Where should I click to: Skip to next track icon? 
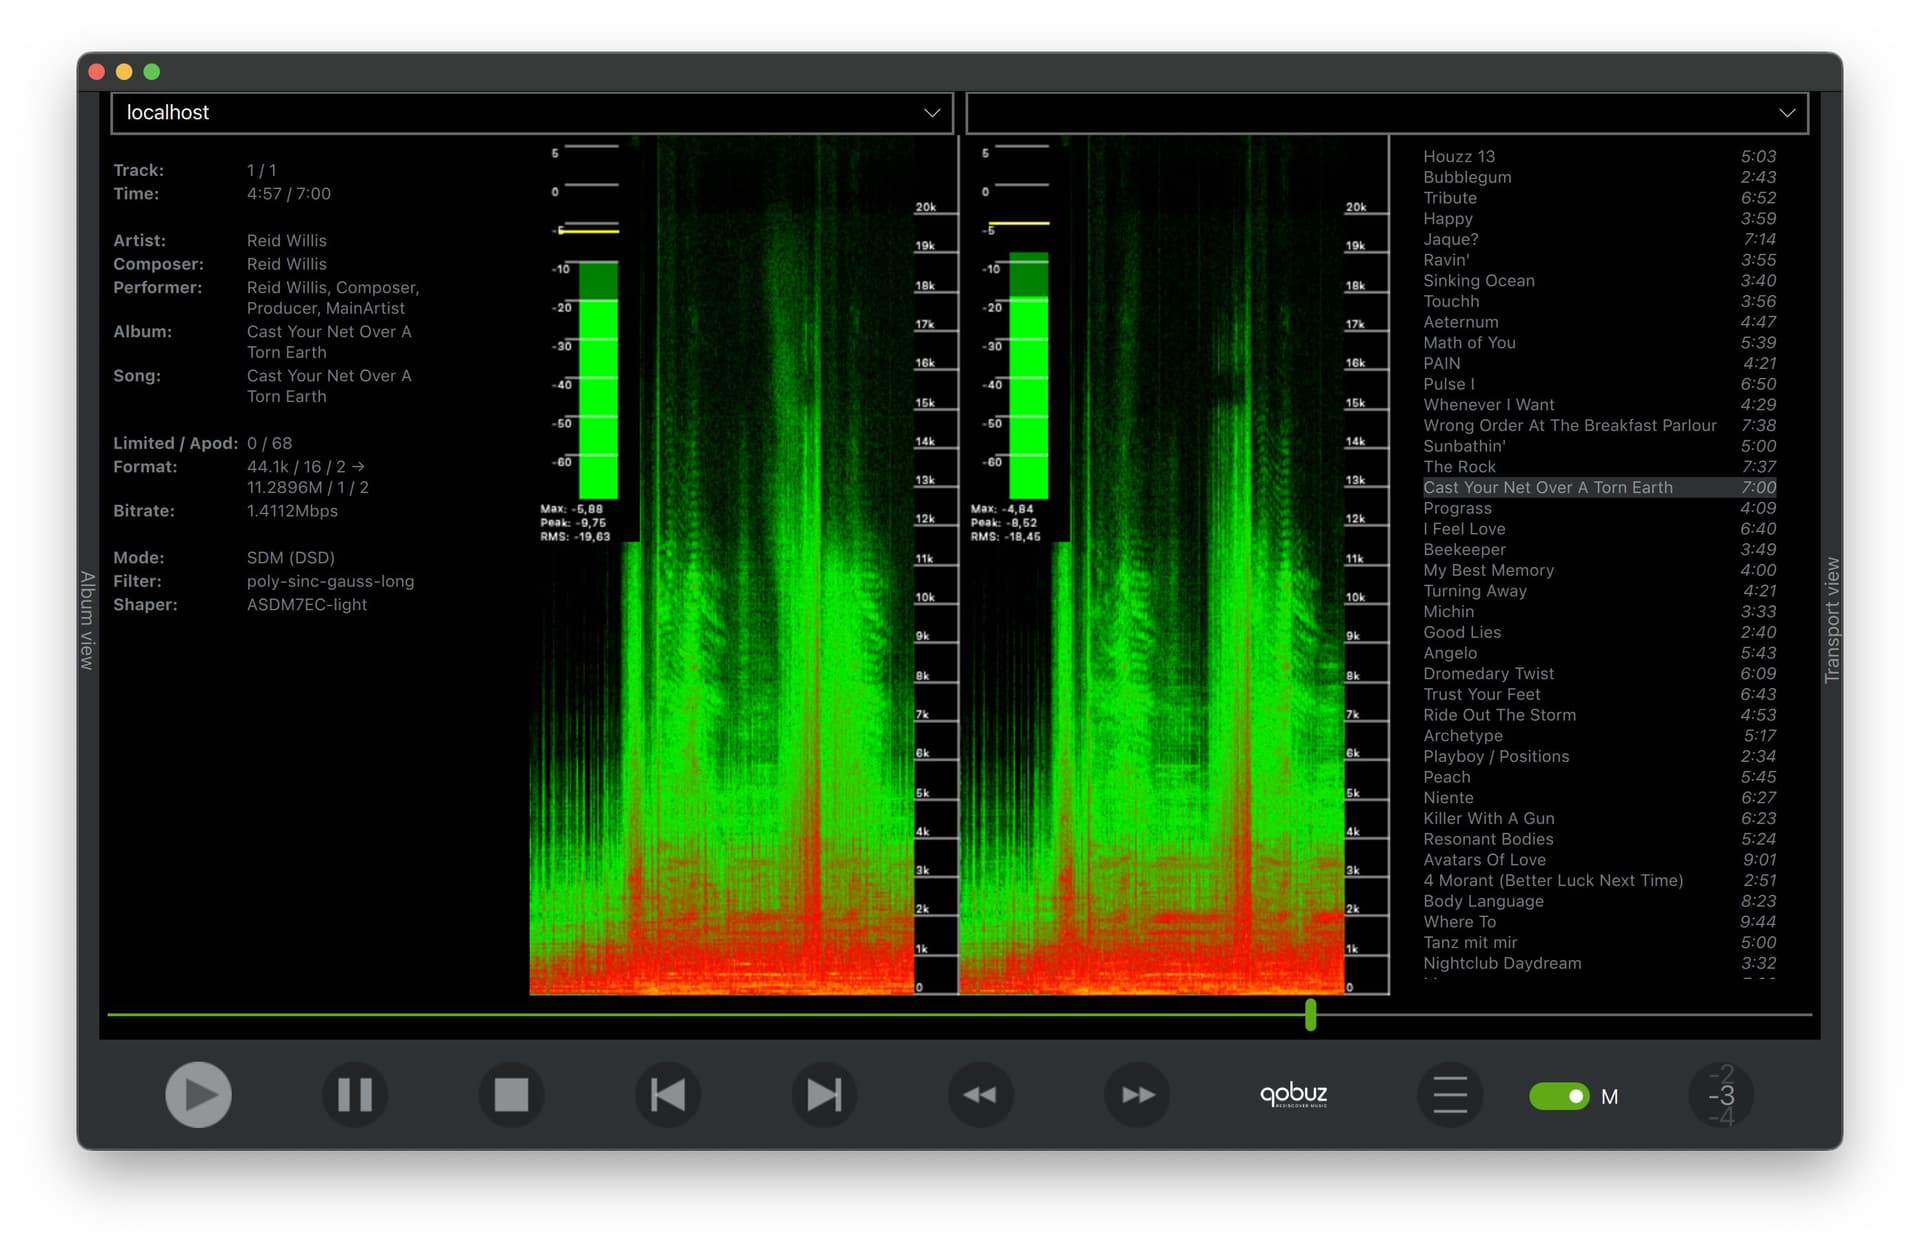click(x=824, y=1095)
